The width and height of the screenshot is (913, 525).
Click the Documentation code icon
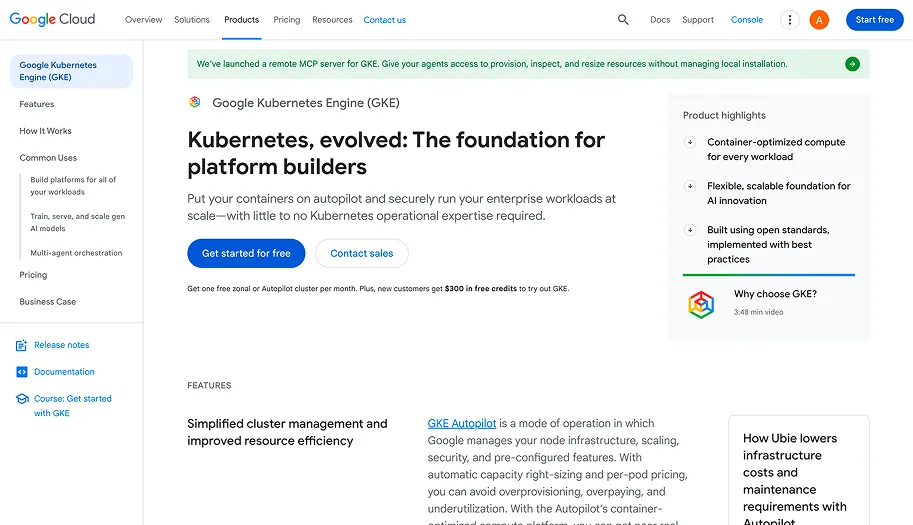22,372
